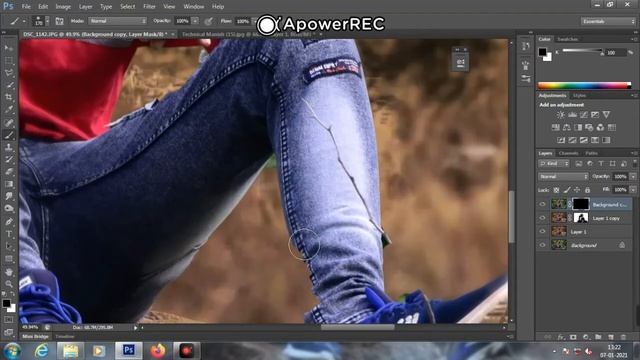640x360 pixels.
Task: Select the Quick Selection tool
Action: [9, 85]
